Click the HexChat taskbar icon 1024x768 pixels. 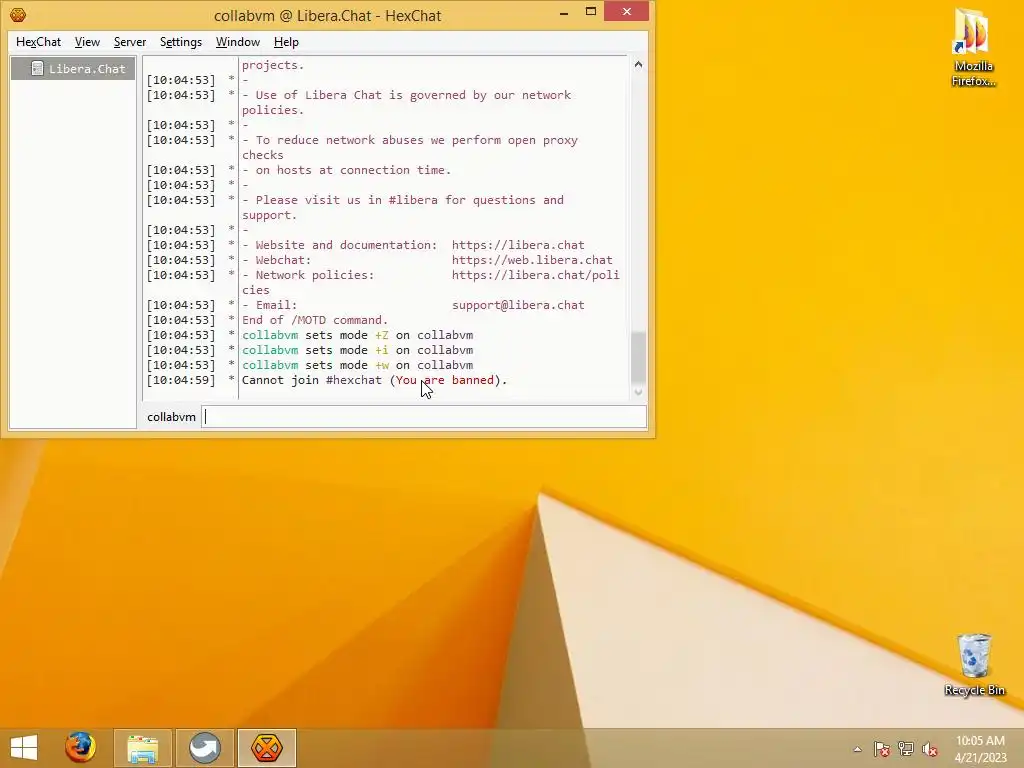click(266, 748)
